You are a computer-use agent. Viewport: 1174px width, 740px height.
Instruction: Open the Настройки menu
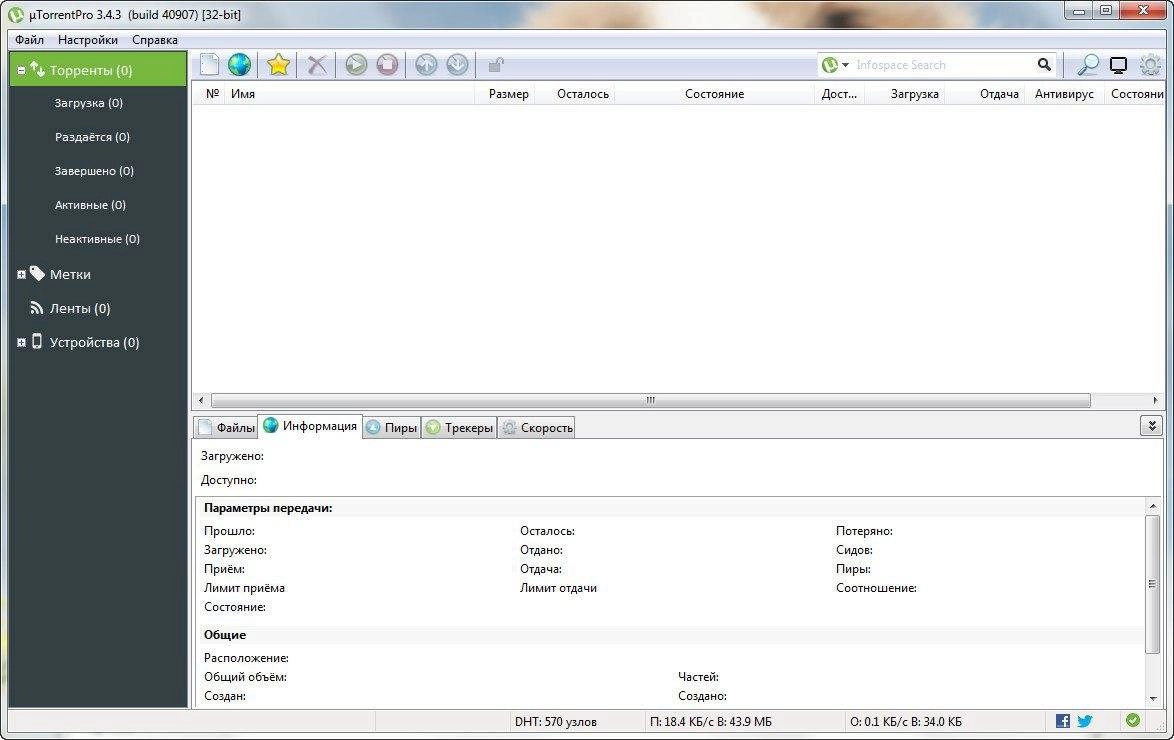[x=87, y=39]
